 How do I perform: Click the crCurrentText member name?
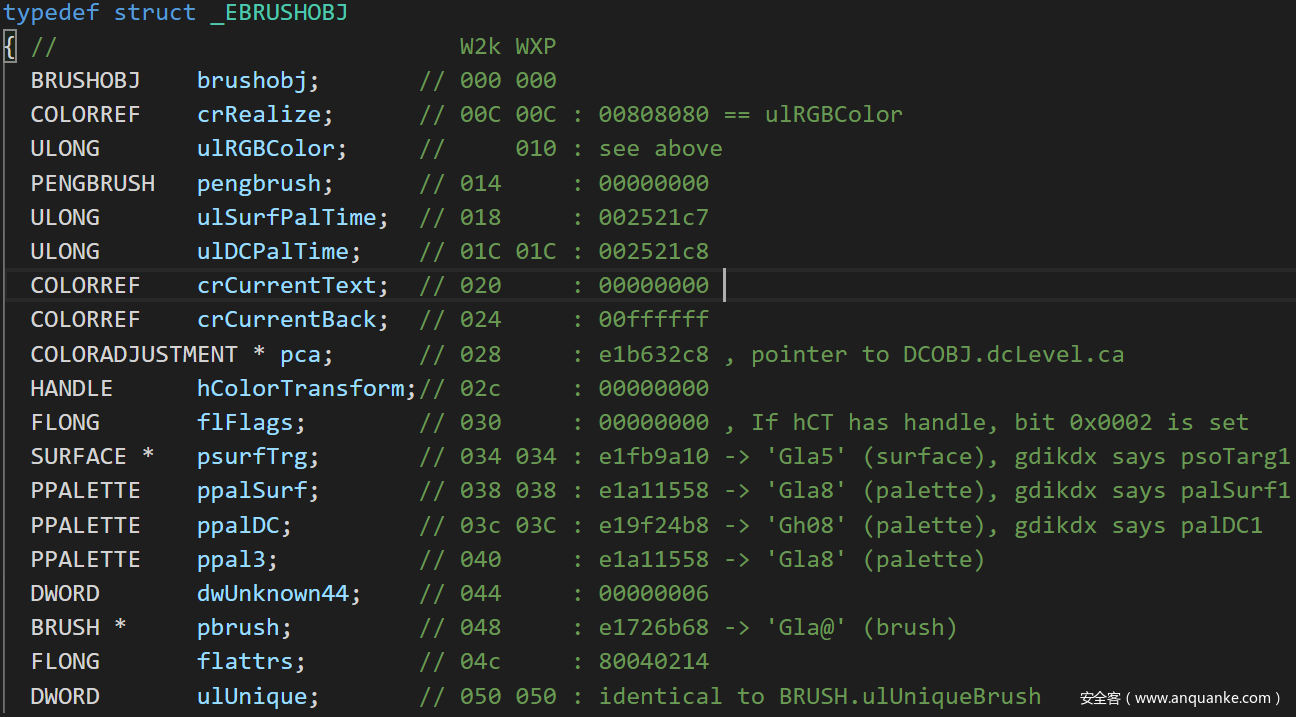tap(286, 285)
